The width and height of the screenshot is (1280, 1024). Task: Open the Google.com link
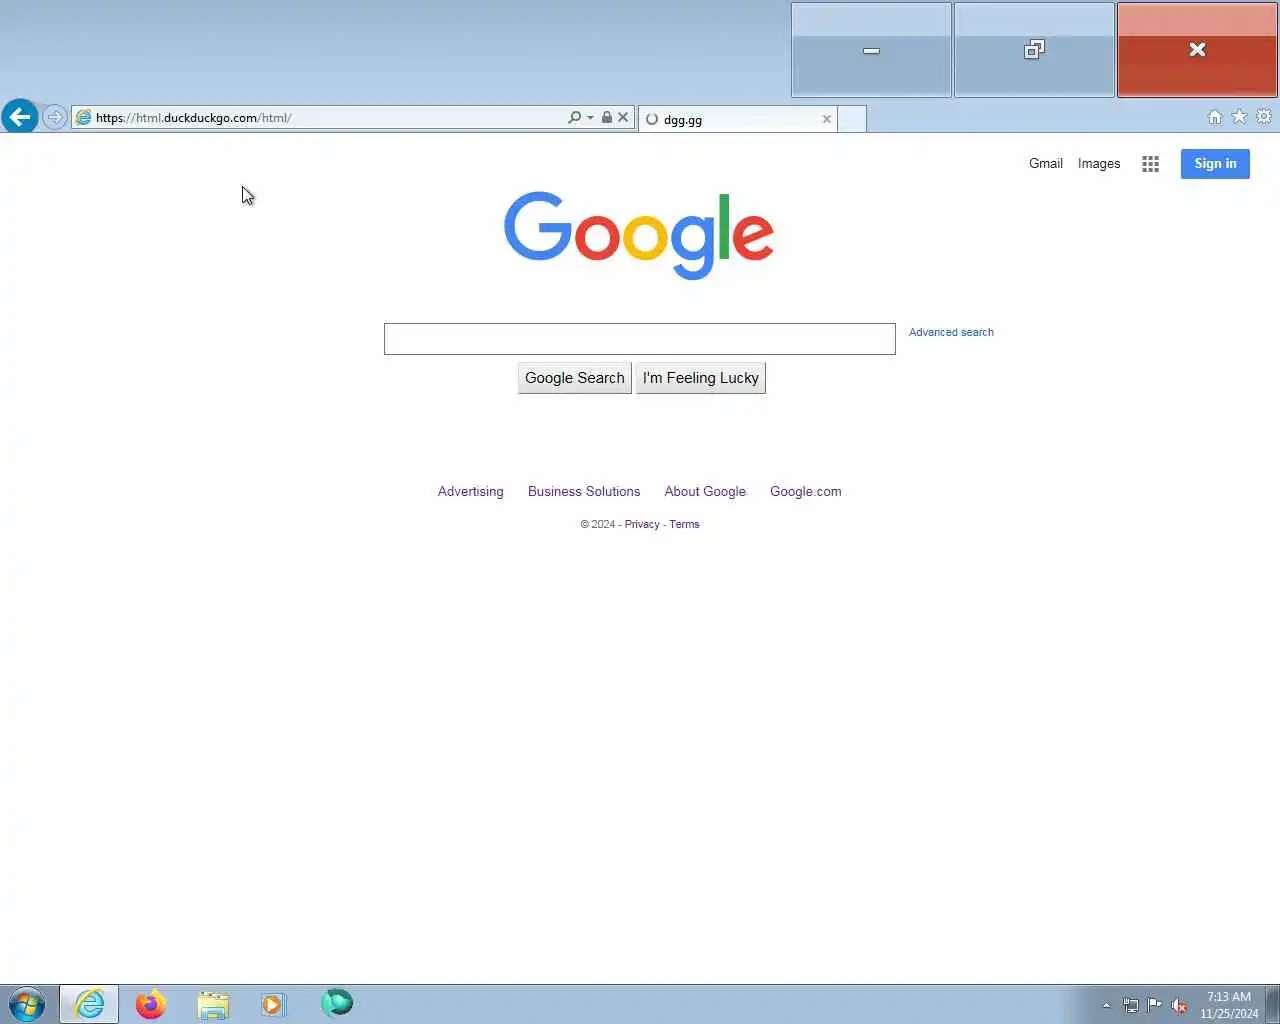(806, 492)
